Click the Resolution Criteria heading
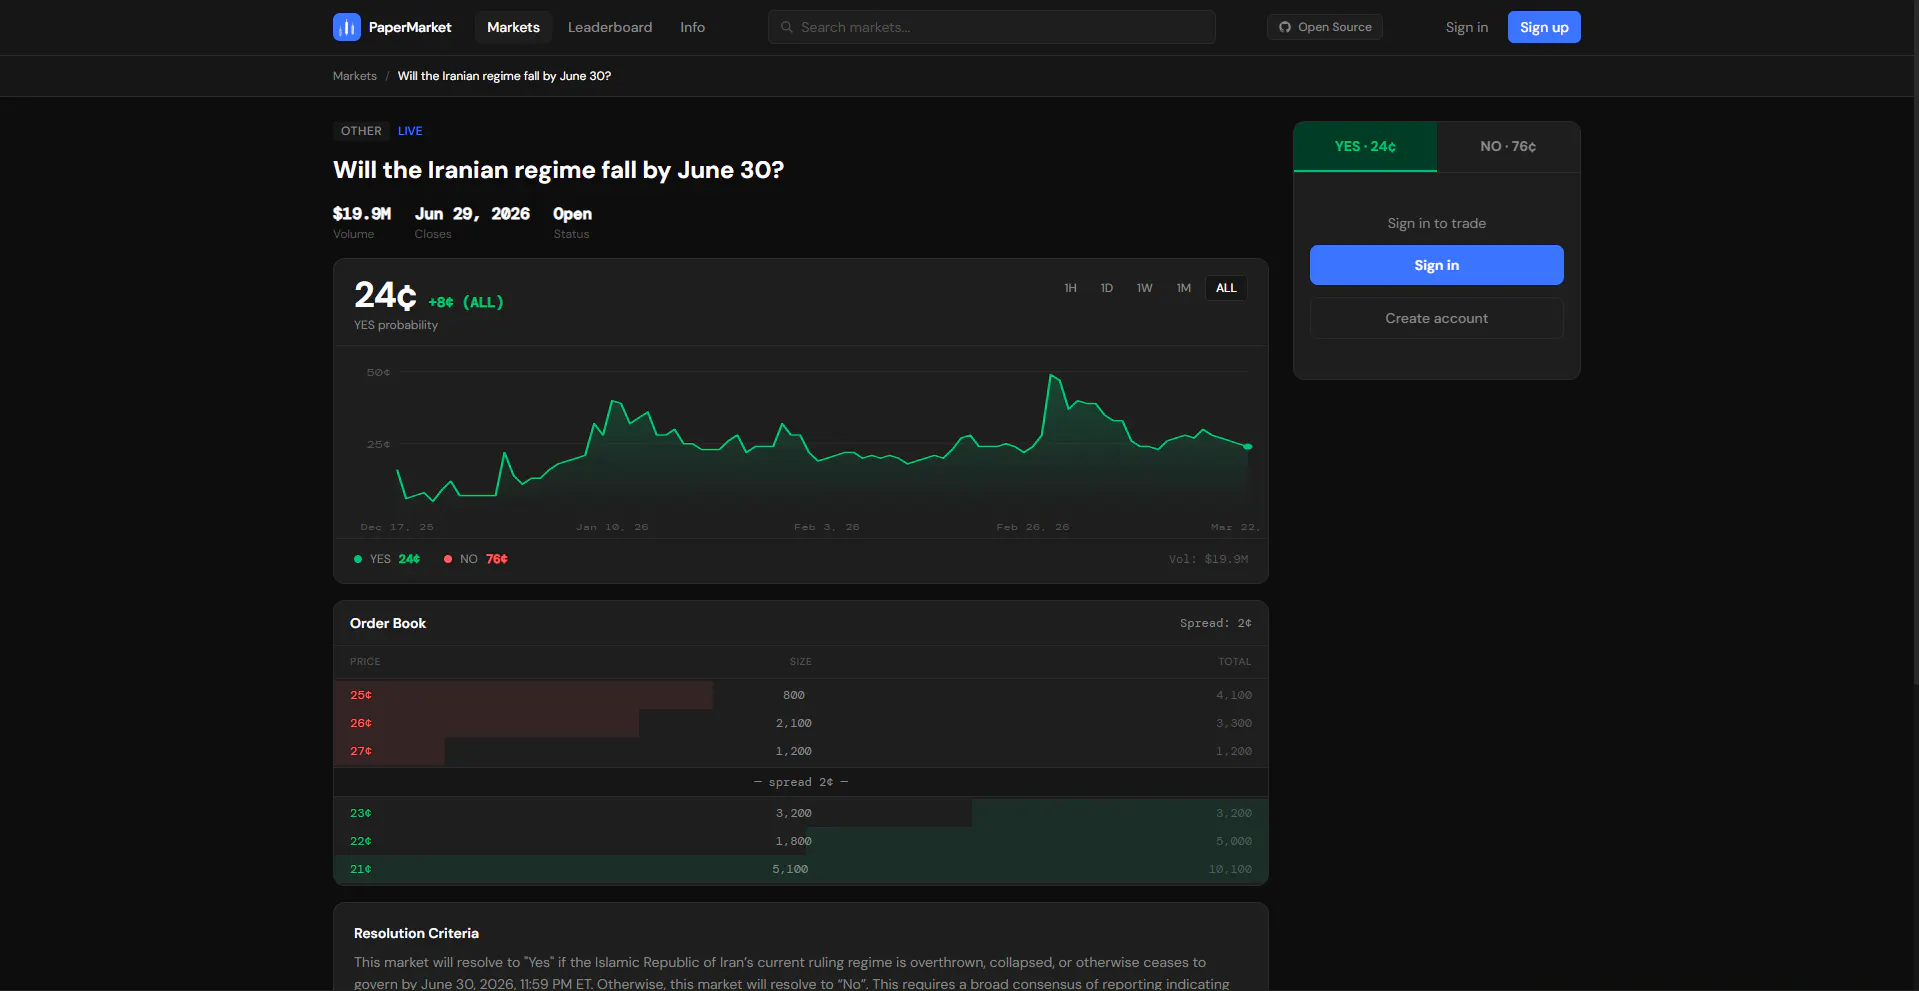Screen dimensions: 1919x991 point(416,933)
